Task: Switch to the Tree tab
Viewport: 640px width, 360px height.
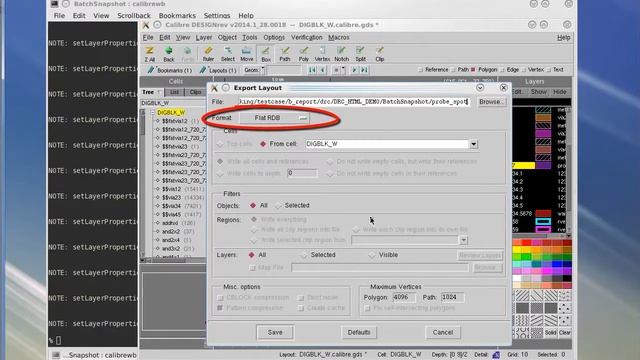Action: (x=151, y=92)
